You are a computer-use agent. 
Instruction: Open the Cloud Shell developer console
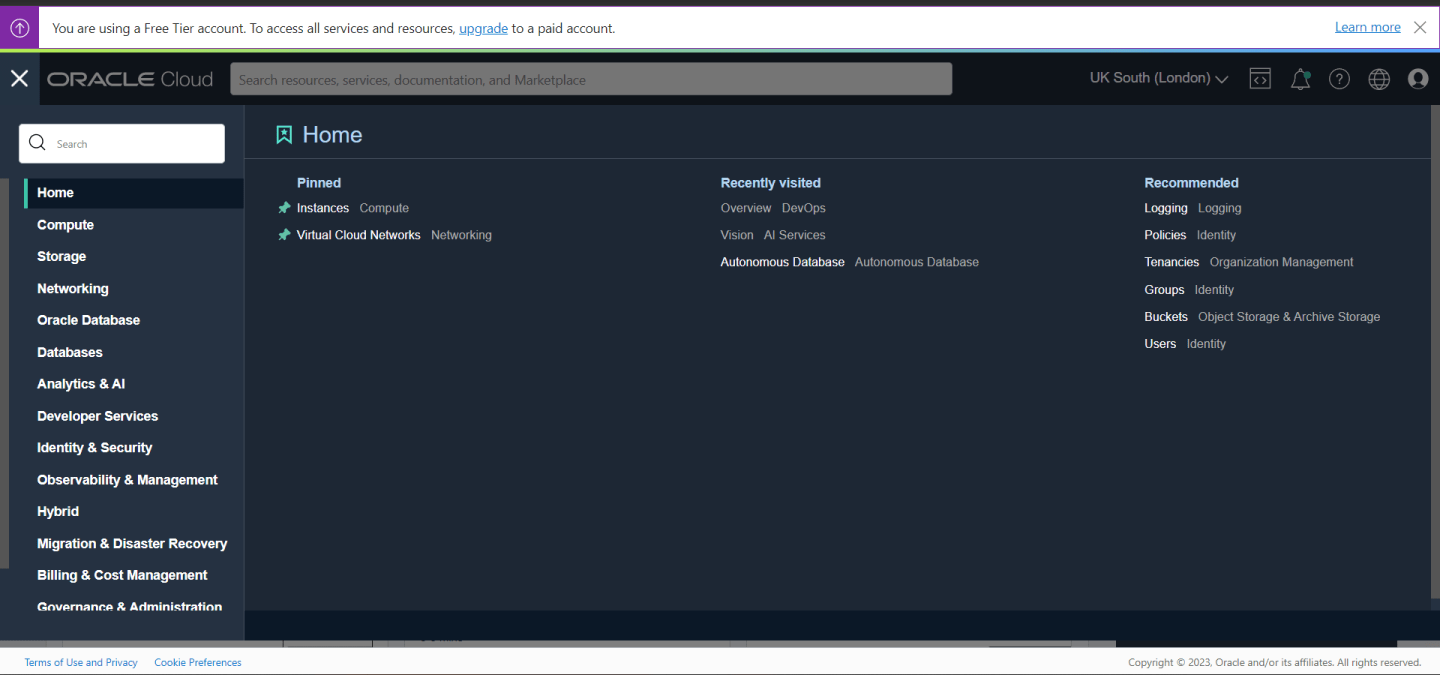tap(1259, 78)
